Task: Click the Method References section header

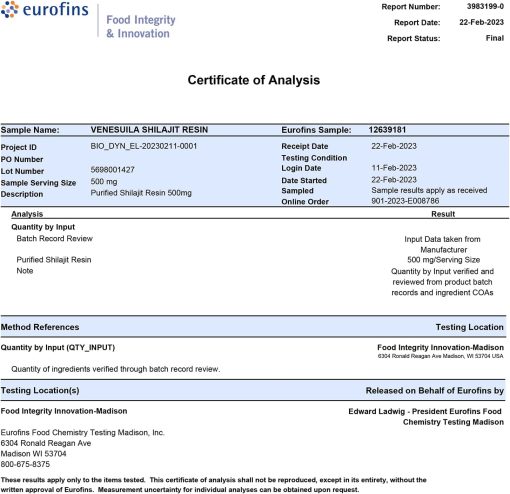Action: 40,327
